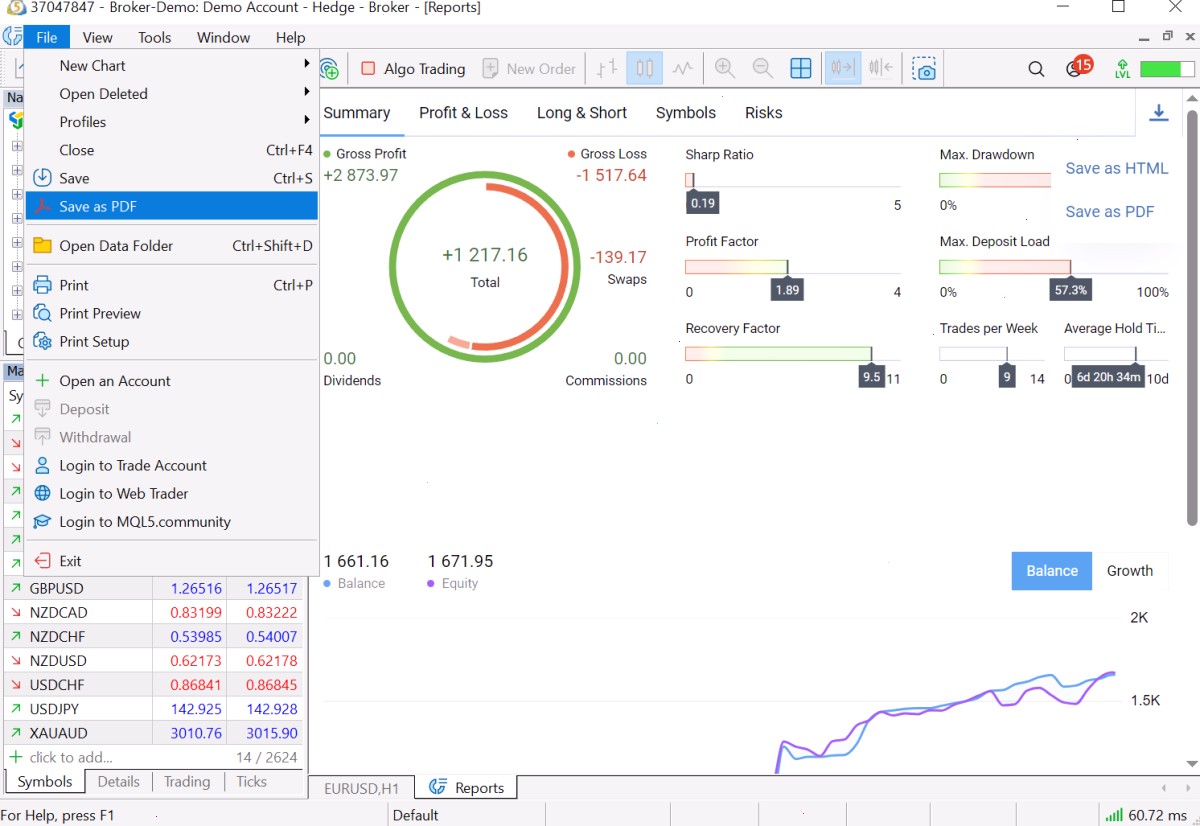Switch chart to line chart mode

point(682,69)
